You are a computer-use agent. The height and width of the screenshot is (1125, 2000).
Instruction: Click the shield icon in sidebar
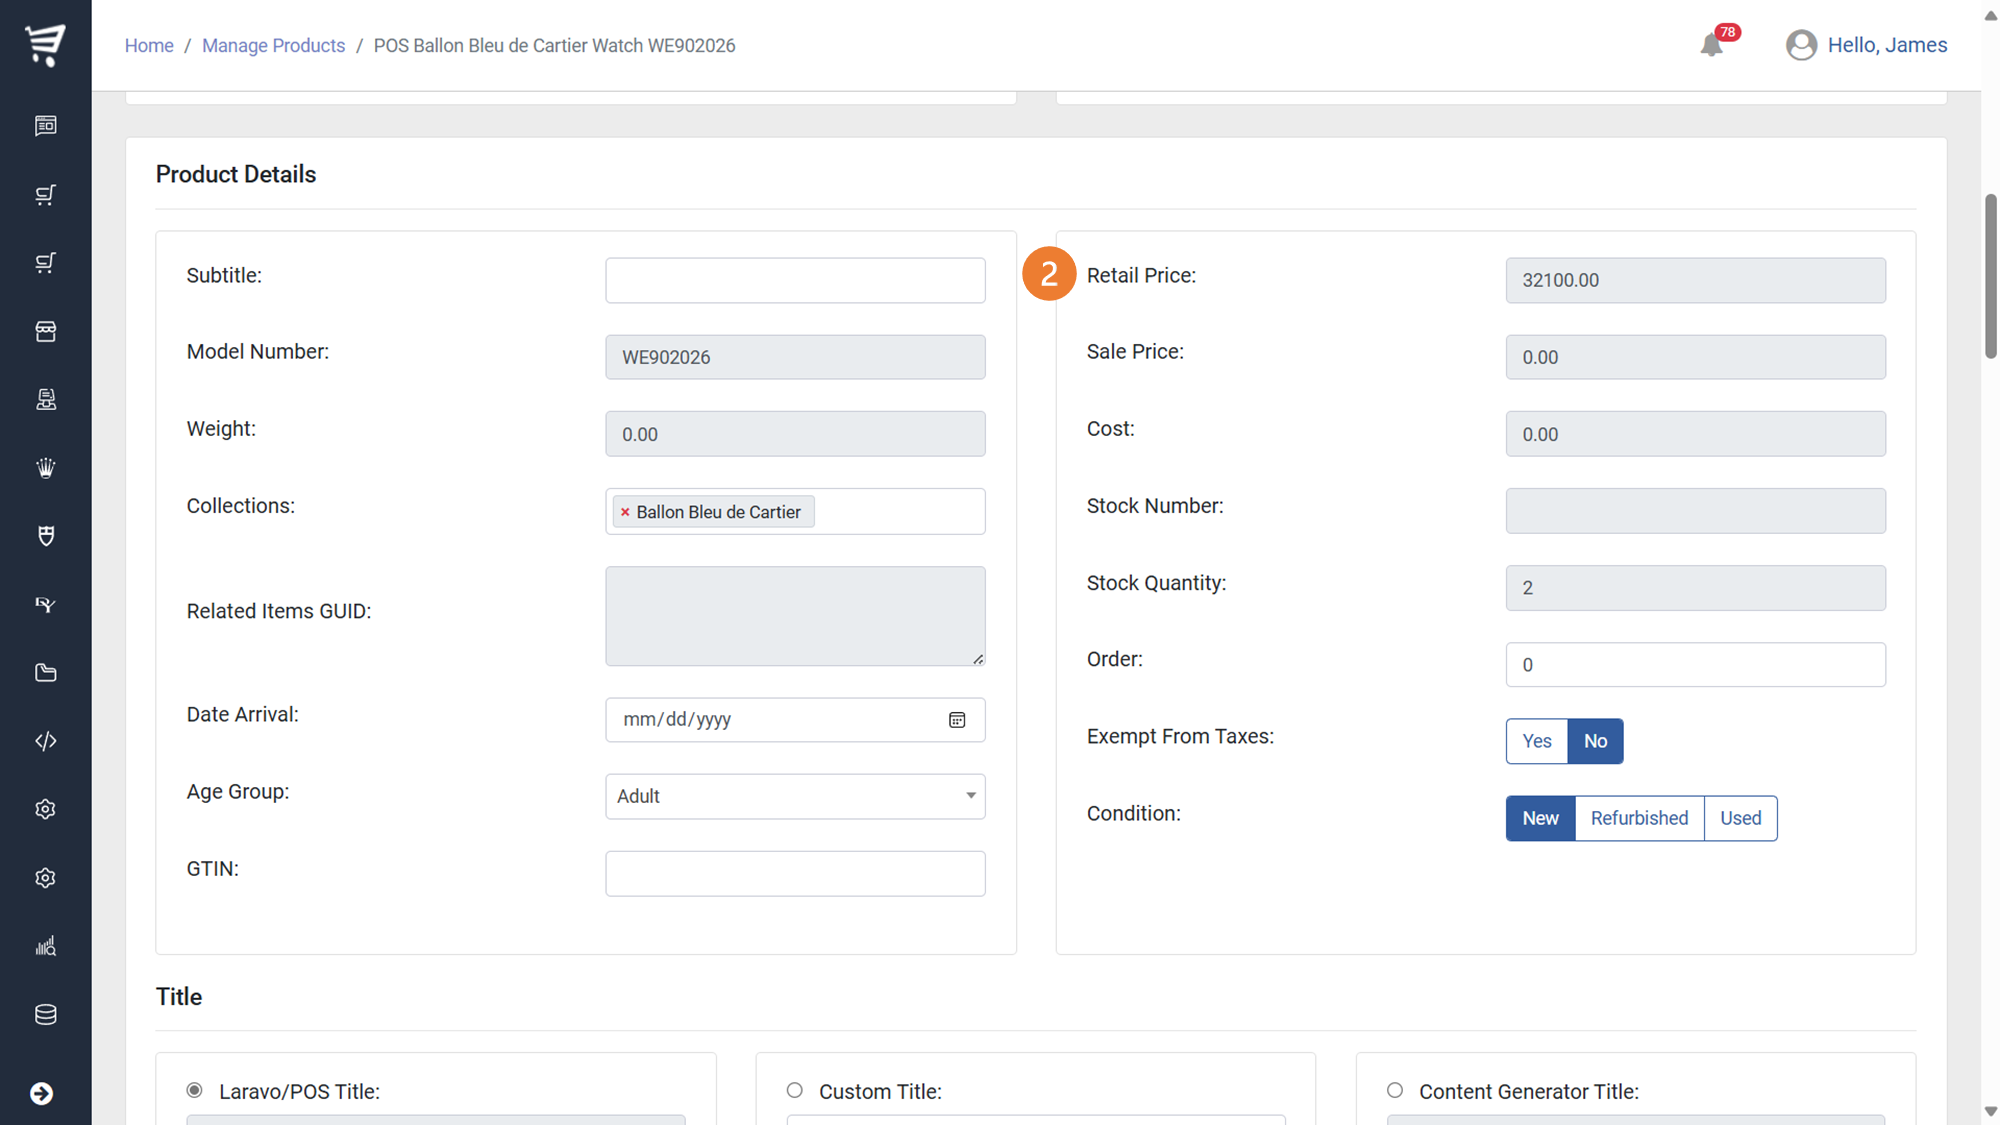[45, 536]
